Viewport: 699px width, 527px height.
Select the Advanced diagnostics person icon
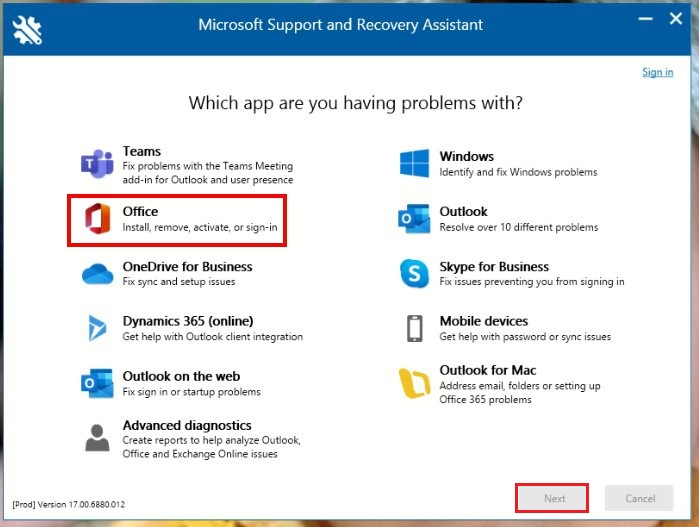pos(97,438)
